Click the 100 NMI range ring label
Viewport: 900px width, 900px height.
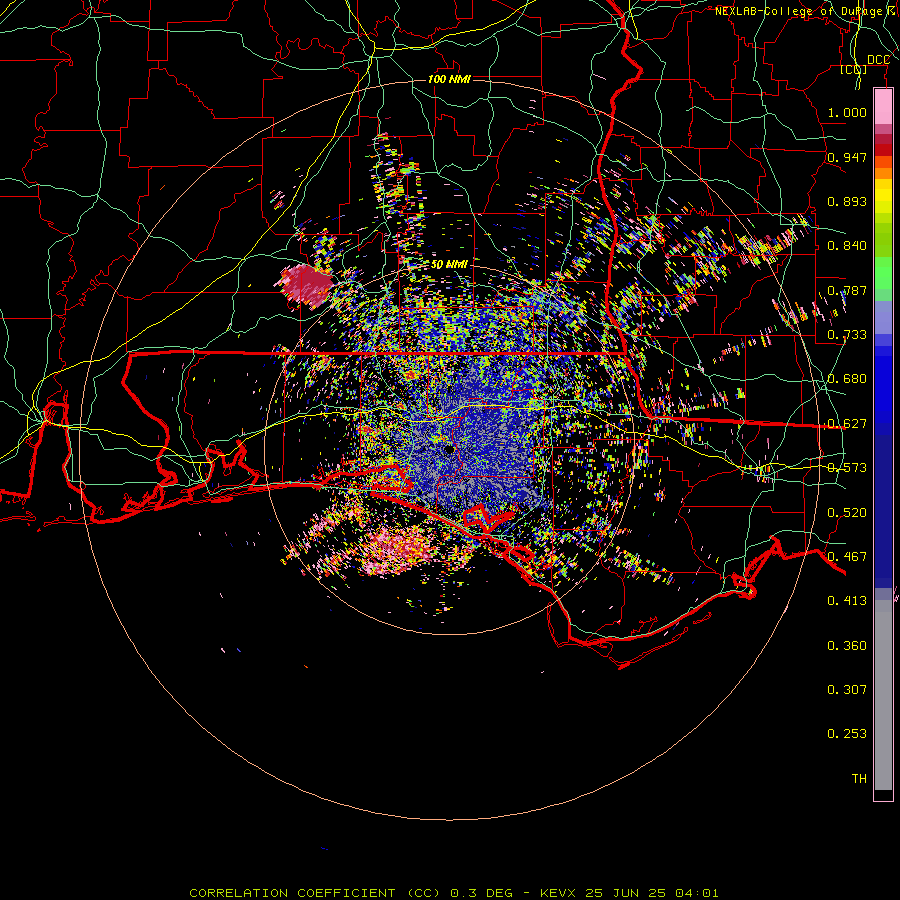[449, 79]
